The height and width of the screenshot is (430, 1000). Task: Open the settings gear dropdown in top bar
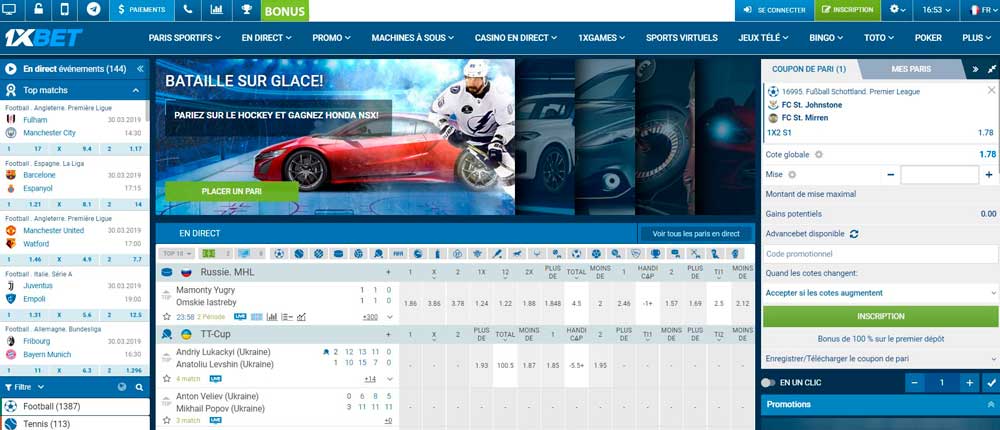pos(897,10)
